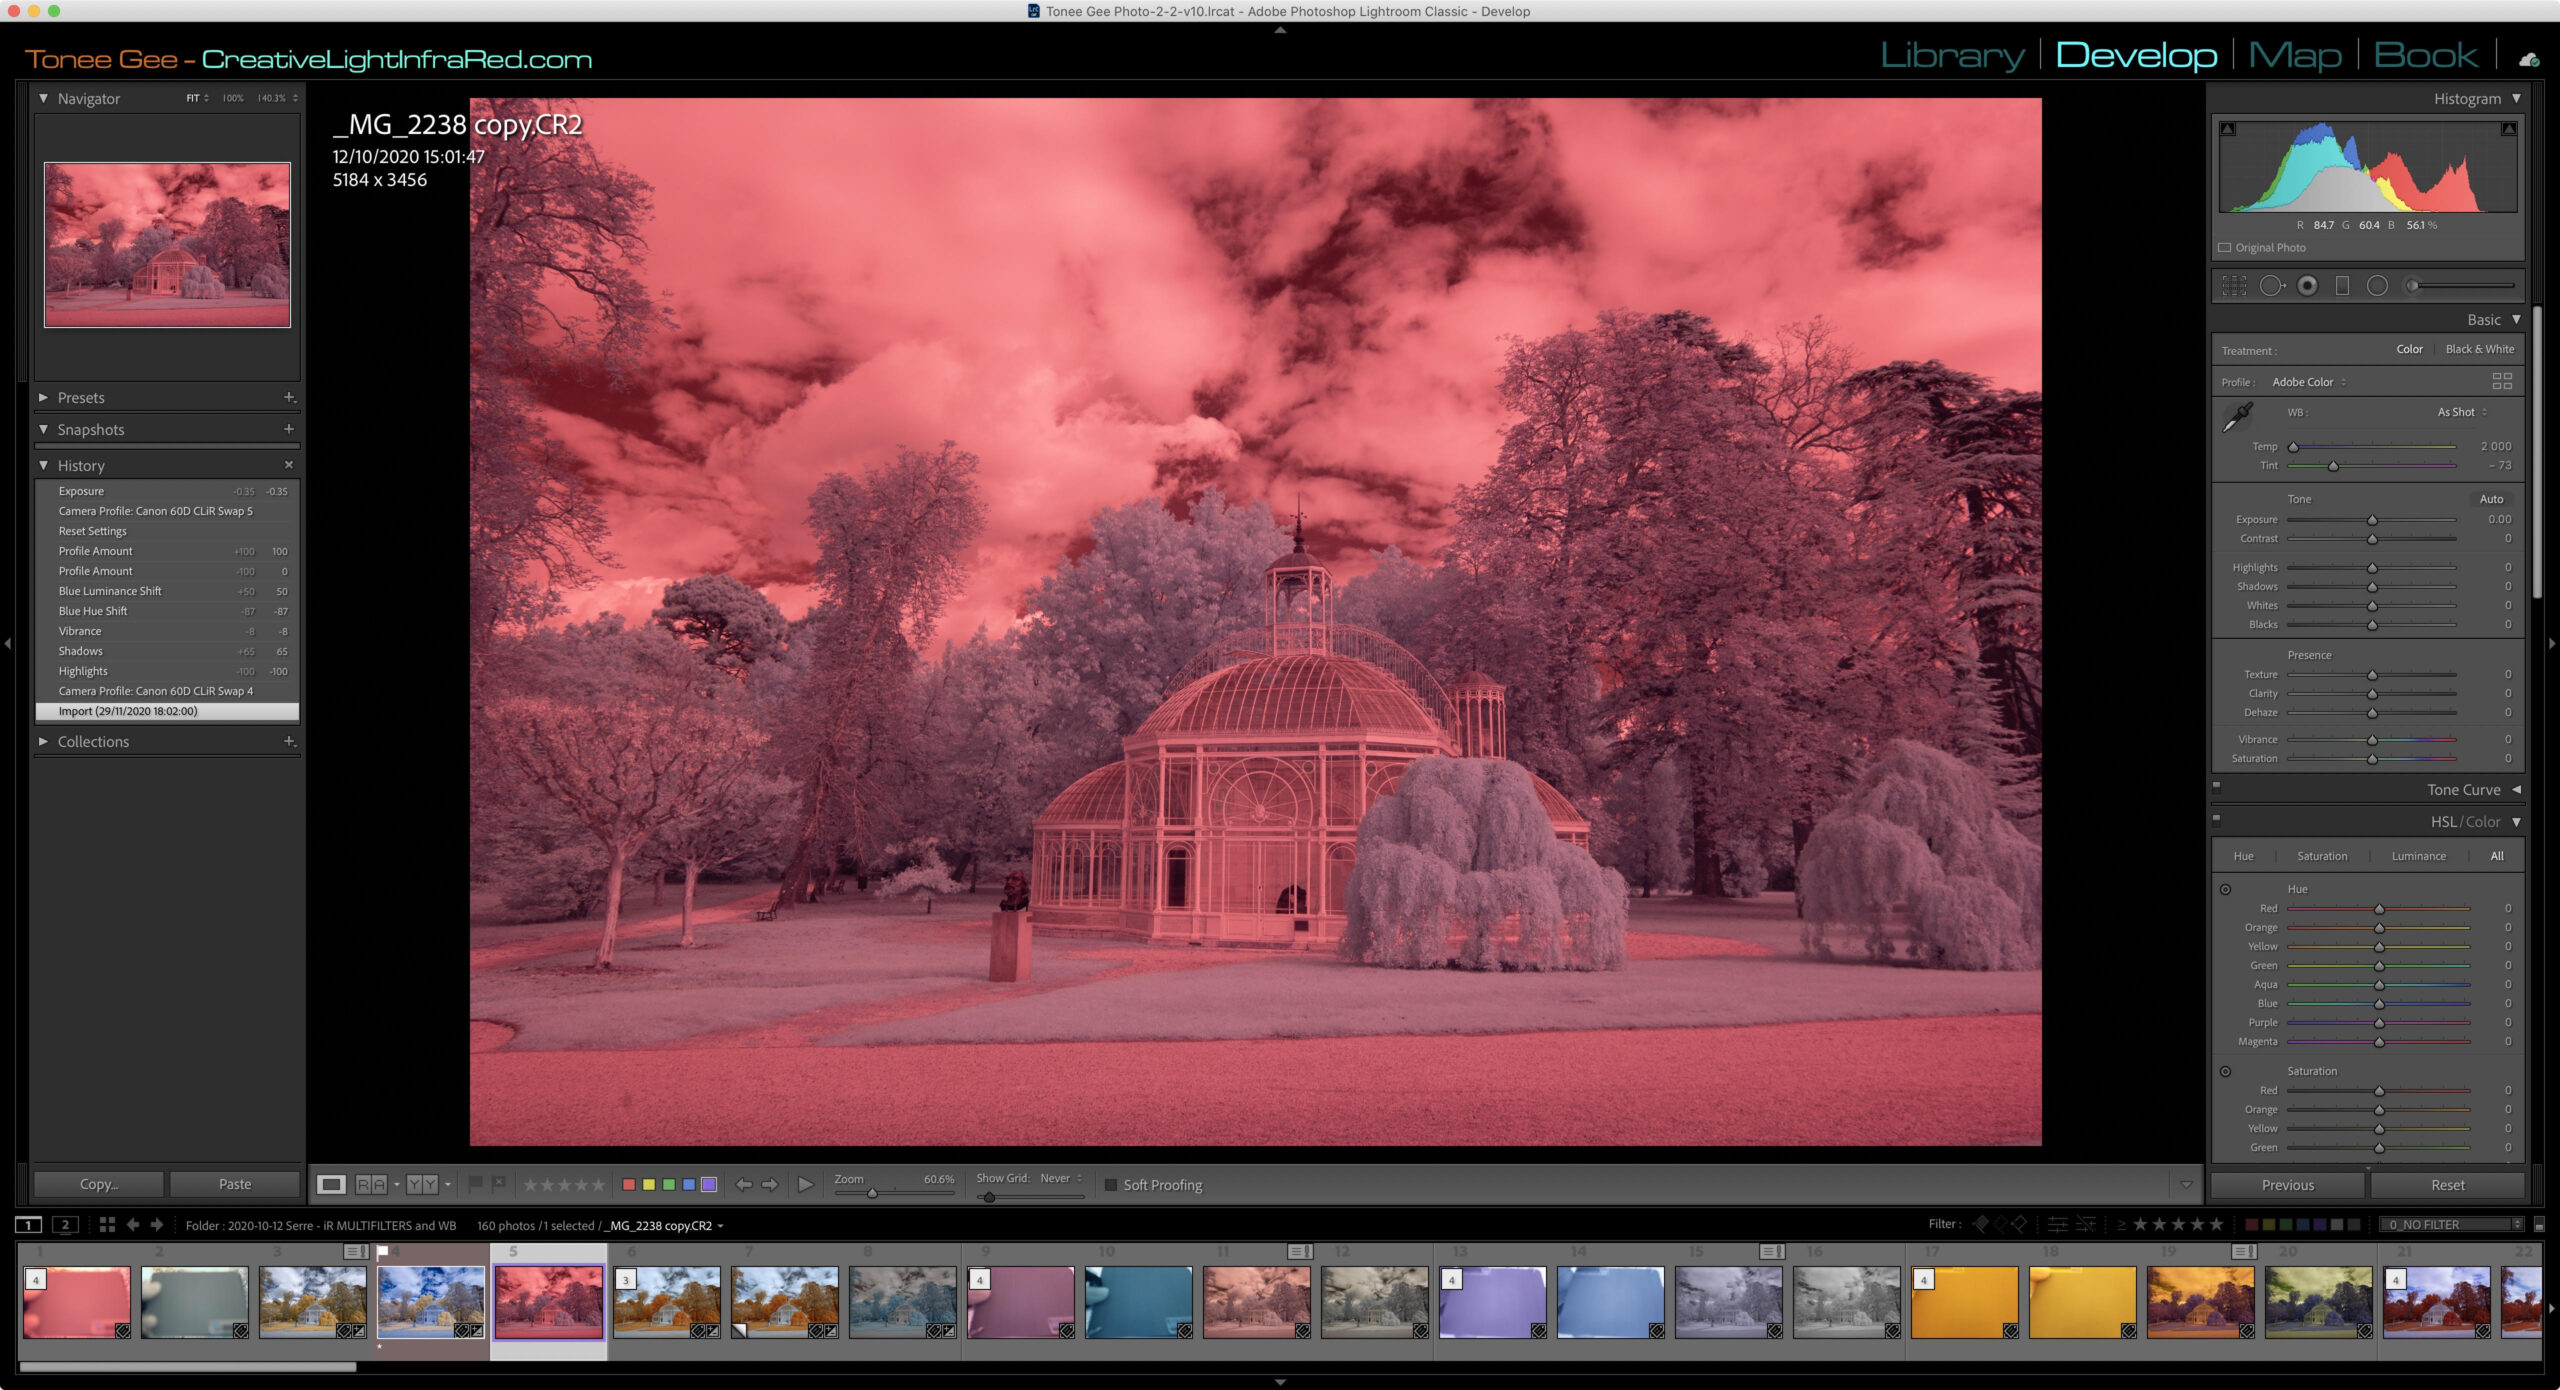2560x1390 pixels.
Task: Click the cloud sync status icon
Action: (2530, 60)
